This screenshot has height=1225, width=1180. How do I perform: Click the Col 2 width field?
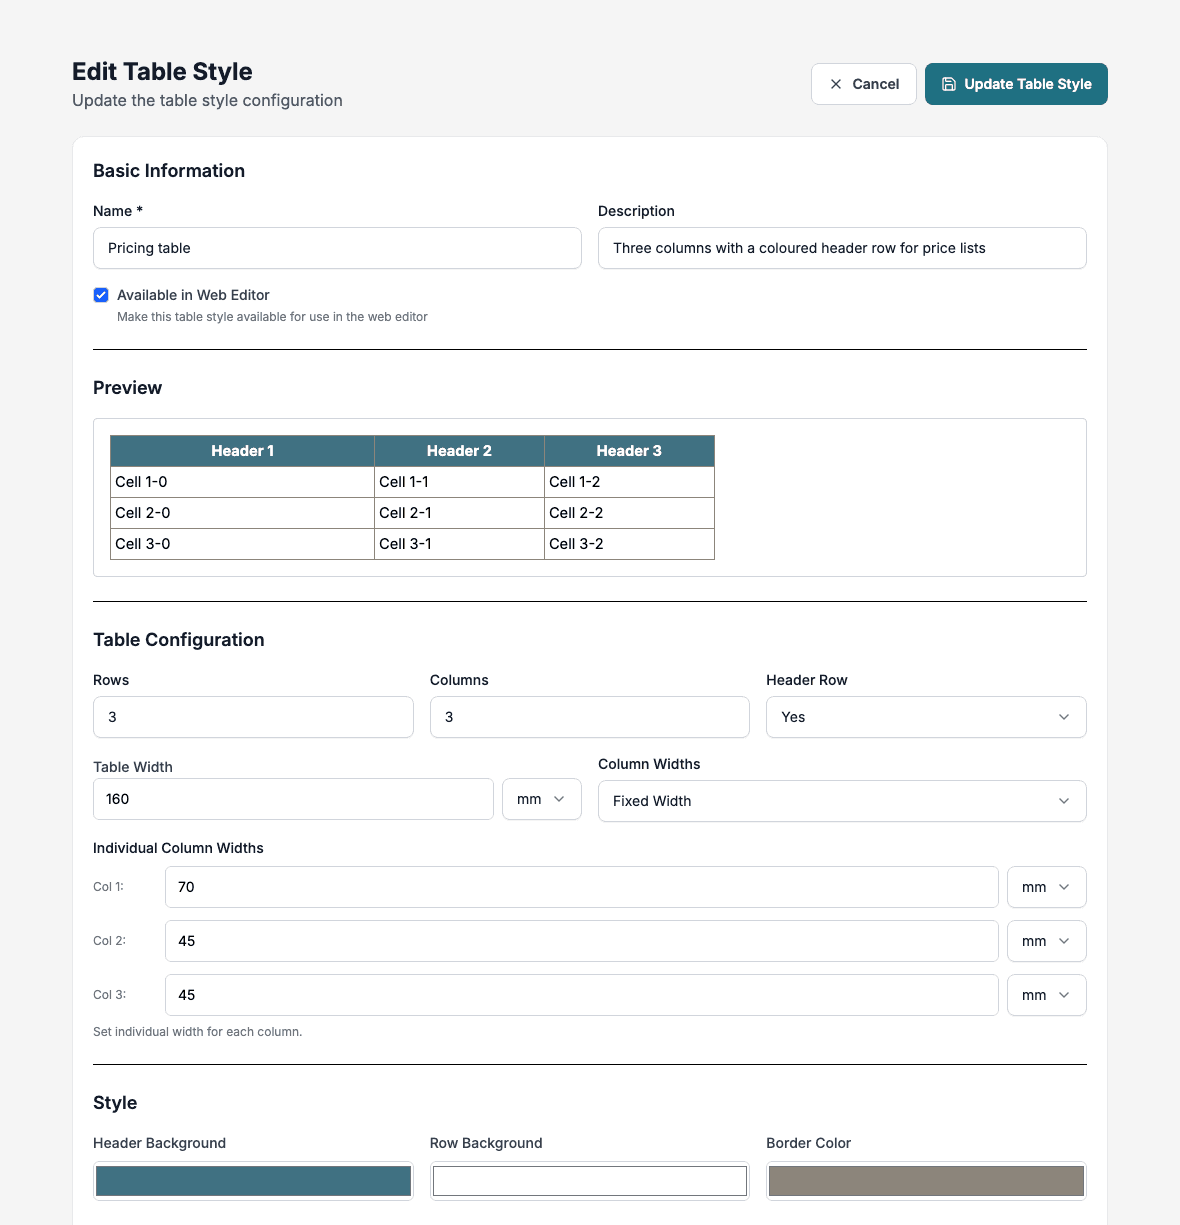[x=582, y=941]
